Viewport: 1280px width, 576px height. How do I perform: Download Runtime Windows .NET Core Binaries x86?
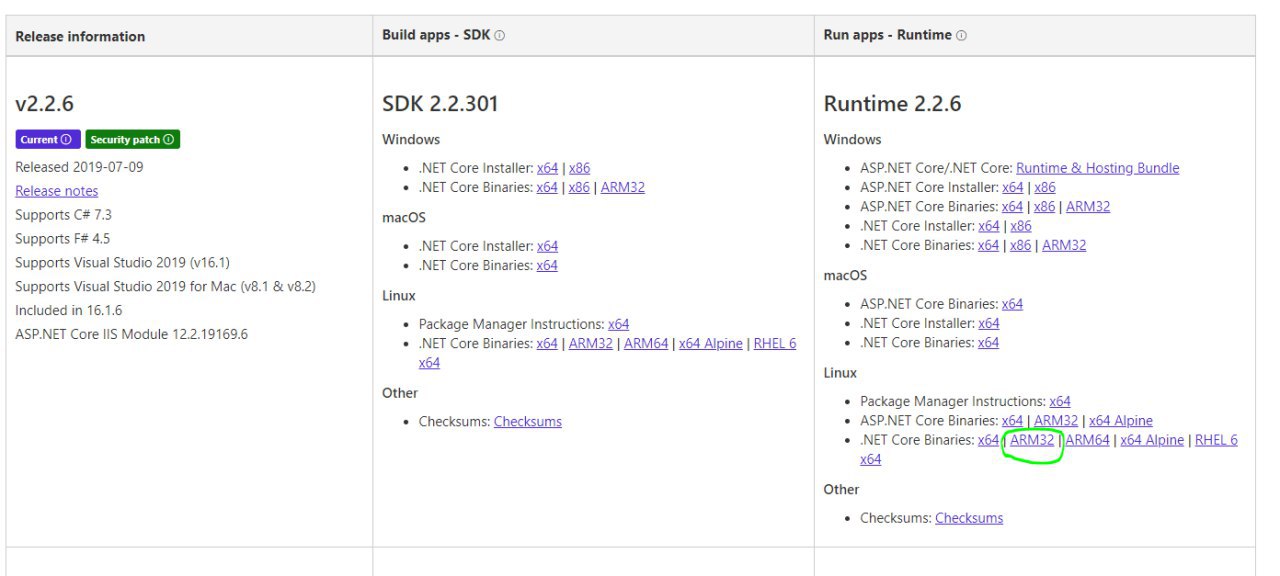[x=1021, y=245]
